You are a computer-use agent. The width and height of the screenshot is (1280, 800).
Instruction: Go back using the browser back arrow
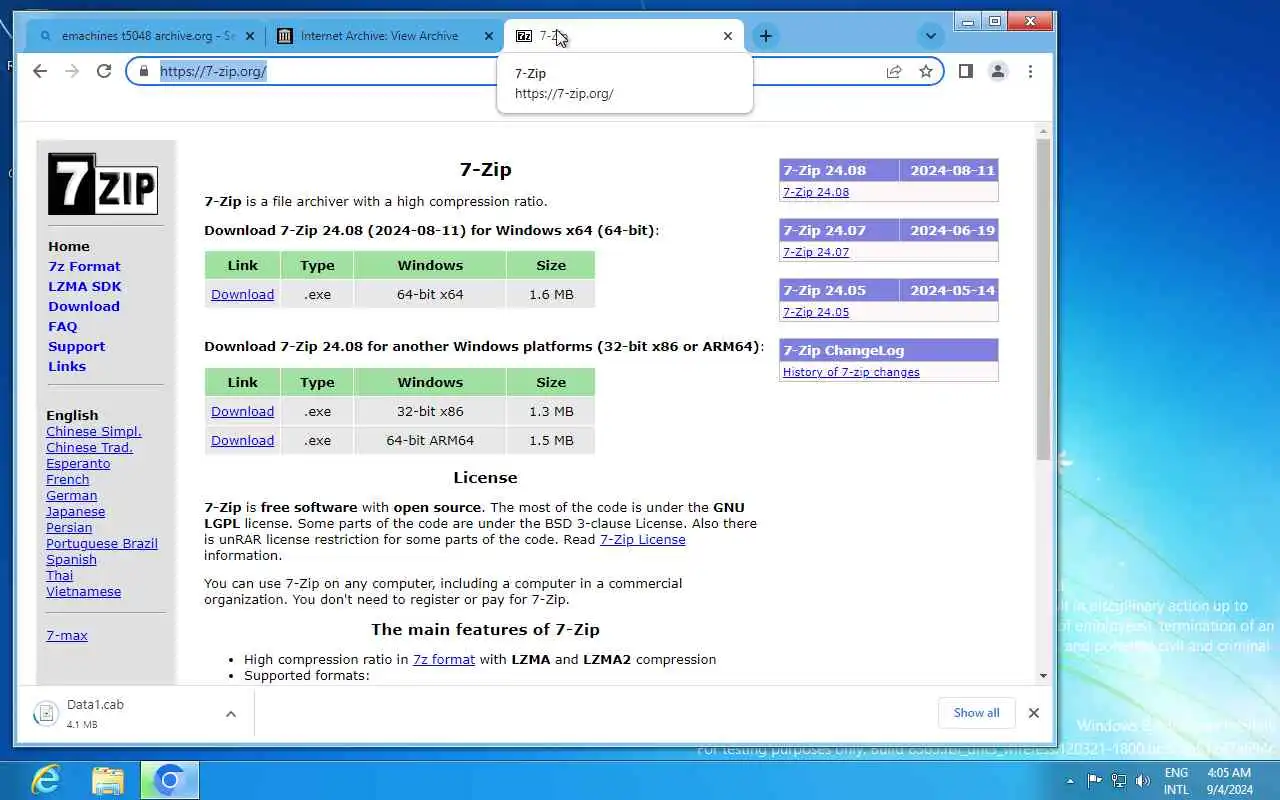pyautogui.click(x=40, y=71)
